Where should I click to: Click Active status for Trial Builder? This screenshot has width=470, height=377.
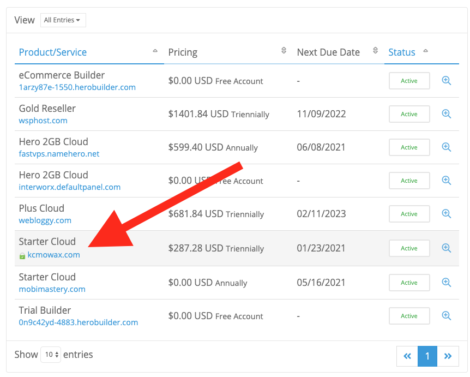click(x=409, y=316)
